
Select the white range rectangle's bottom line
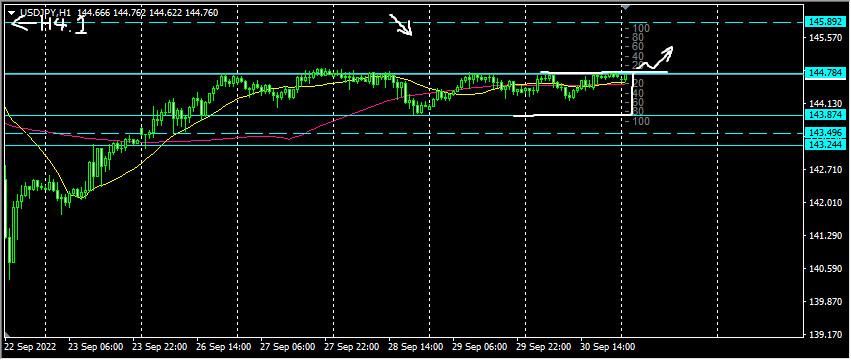pyautogui.click(x=571, y=115)
